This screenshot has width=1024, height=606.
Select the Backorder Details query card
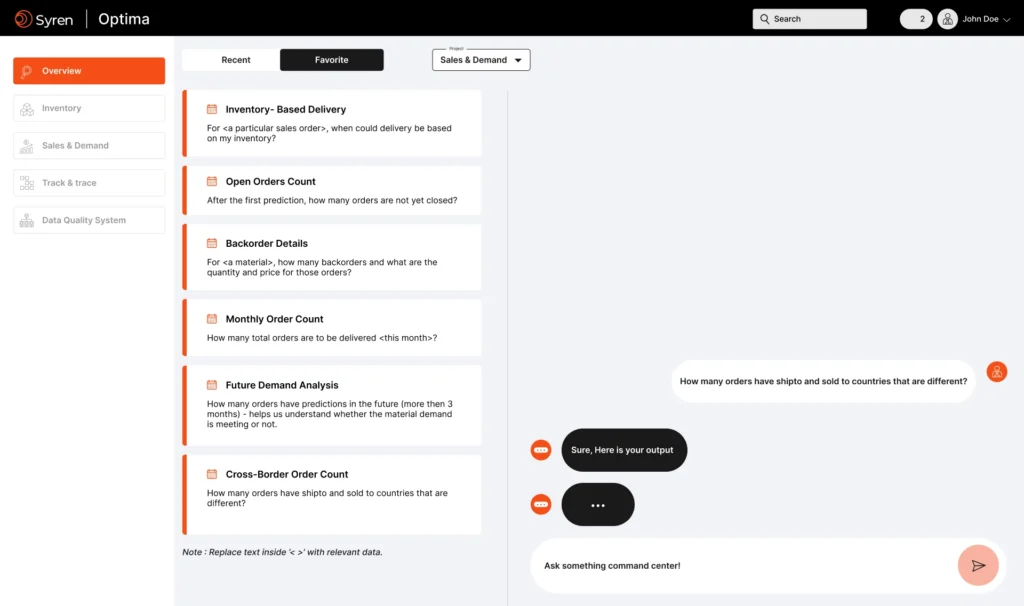pyautogui.click(x=333, y=258)
